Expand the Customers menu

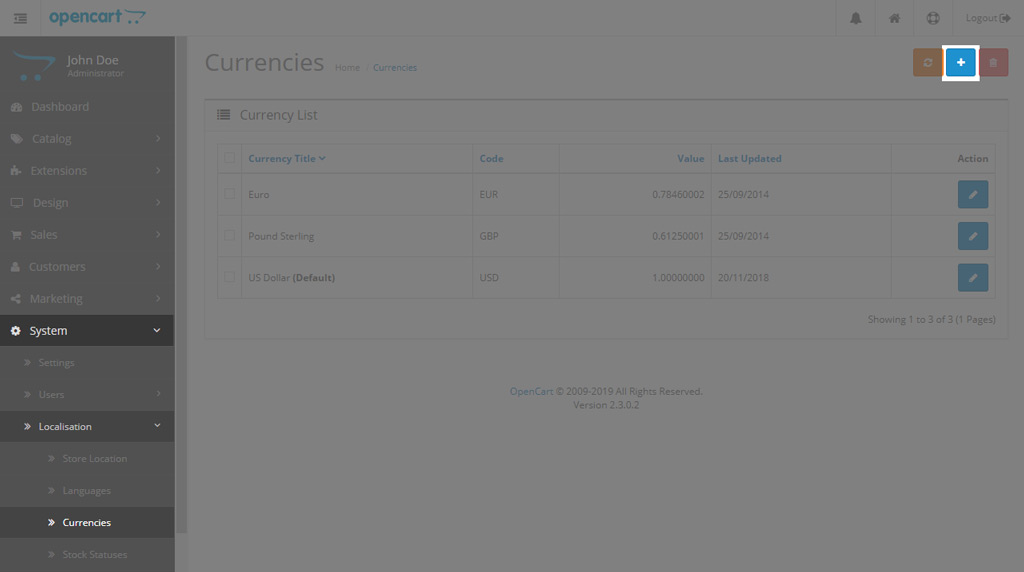[87, 266]
